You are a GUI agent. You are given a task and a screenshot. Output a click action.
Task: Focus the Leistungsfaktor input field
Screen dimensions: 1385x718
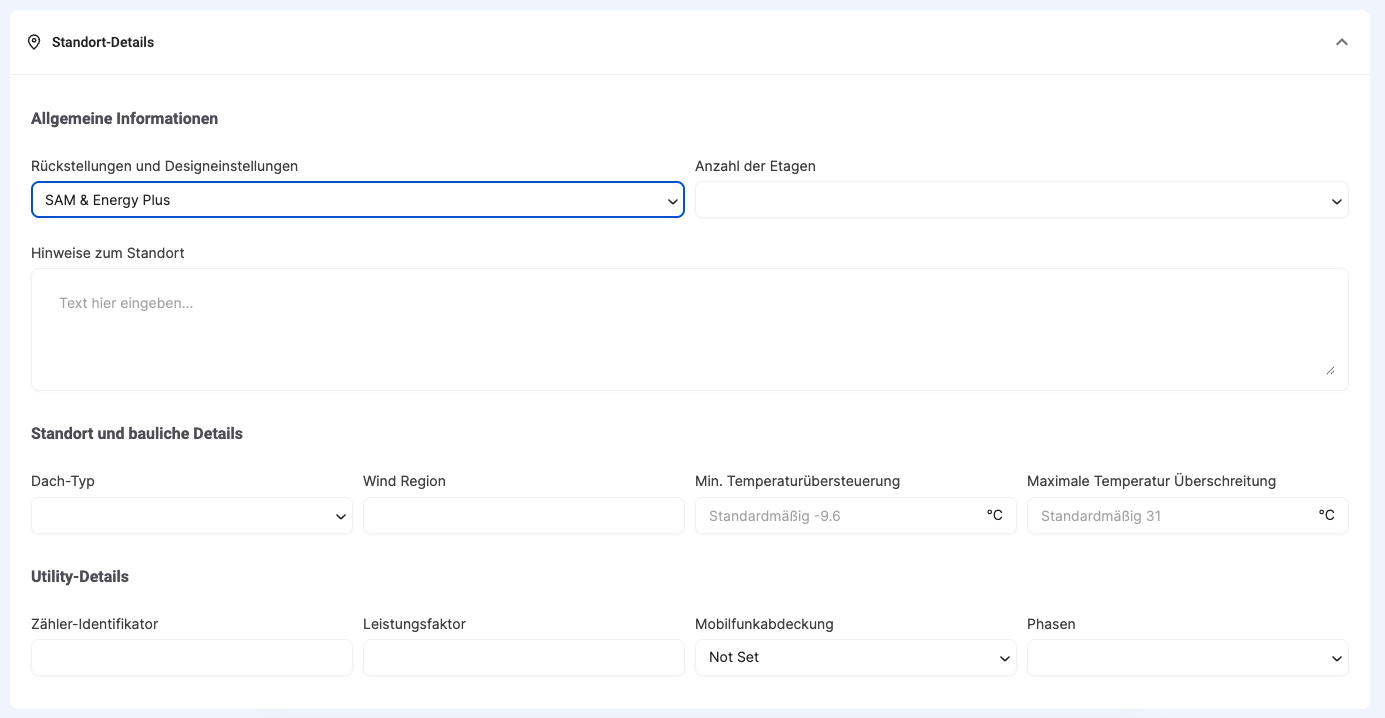pyautogui.click(x=523, y=658)
